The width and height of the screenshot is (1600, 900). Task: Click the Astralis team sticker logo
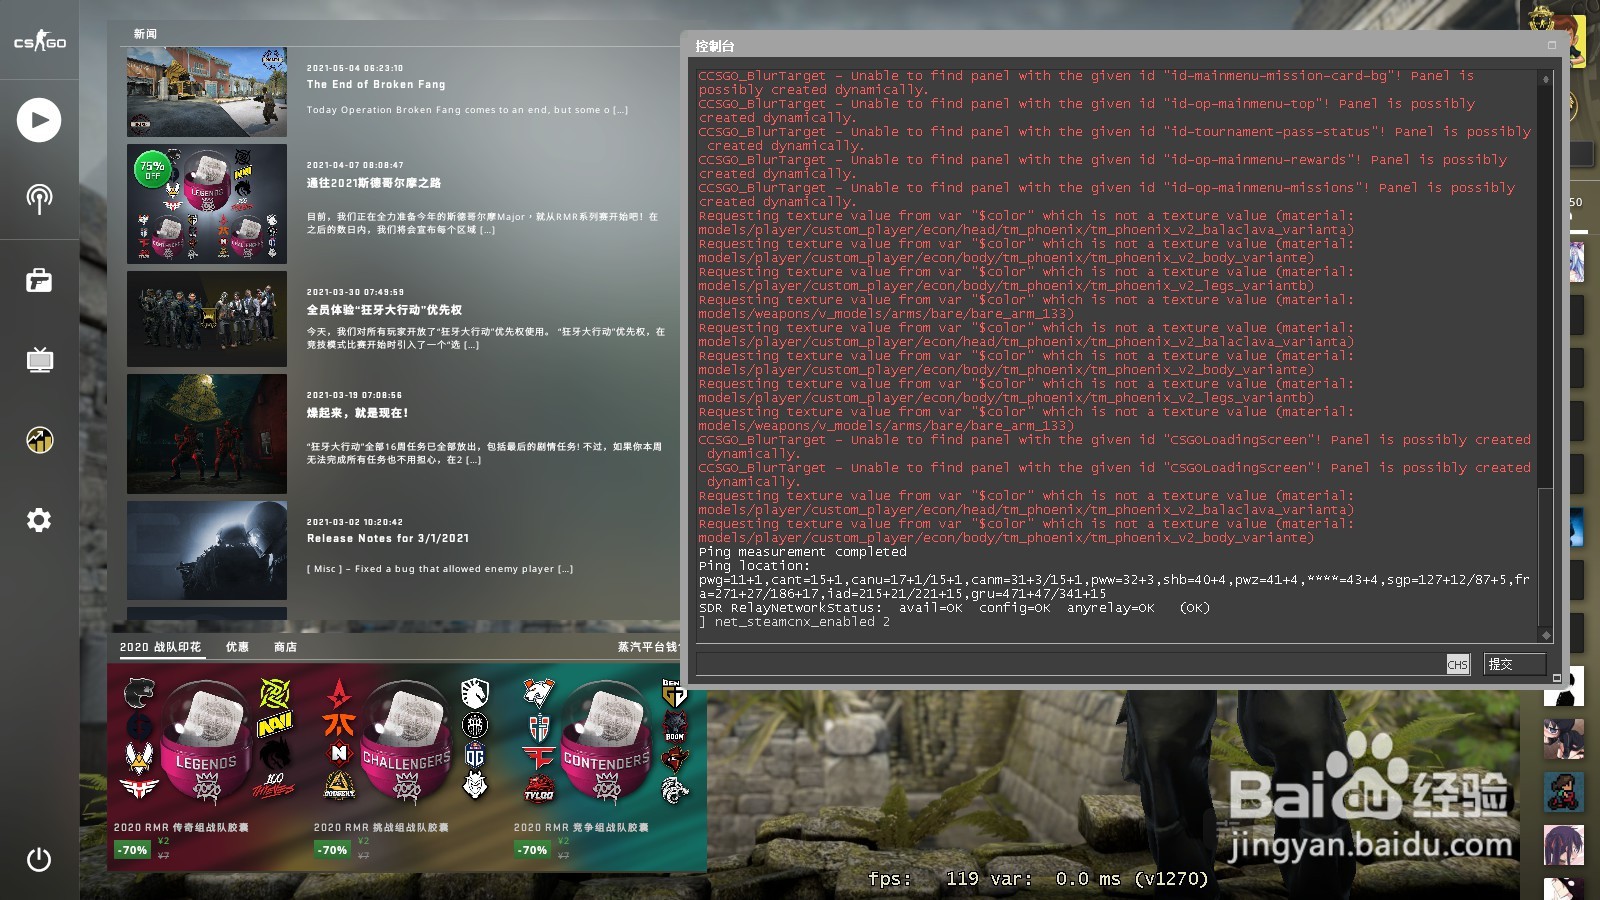click(x=340, y=692)
